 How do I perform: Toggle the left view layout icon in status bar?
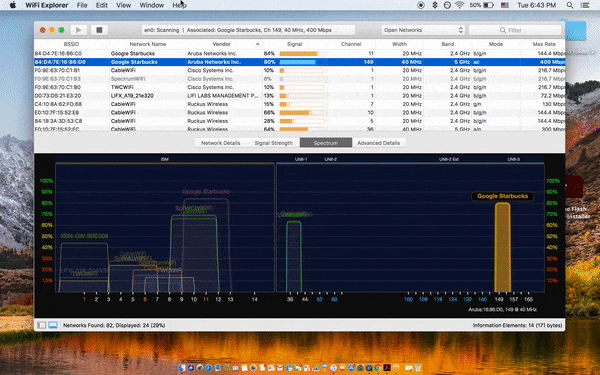pyautogui.click(x=42, y=325)
